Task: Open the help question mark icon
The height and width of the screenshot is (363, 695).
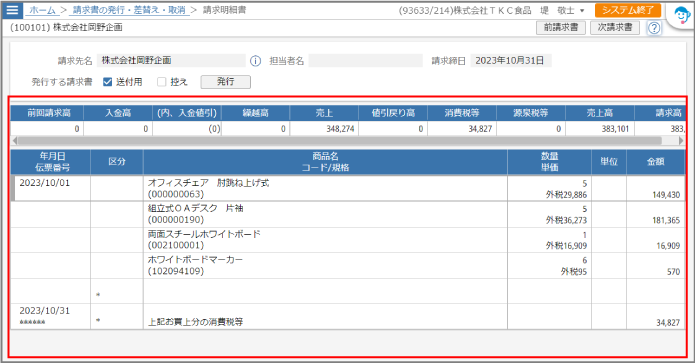Action: pyautogui.click(x=654, y=28)
